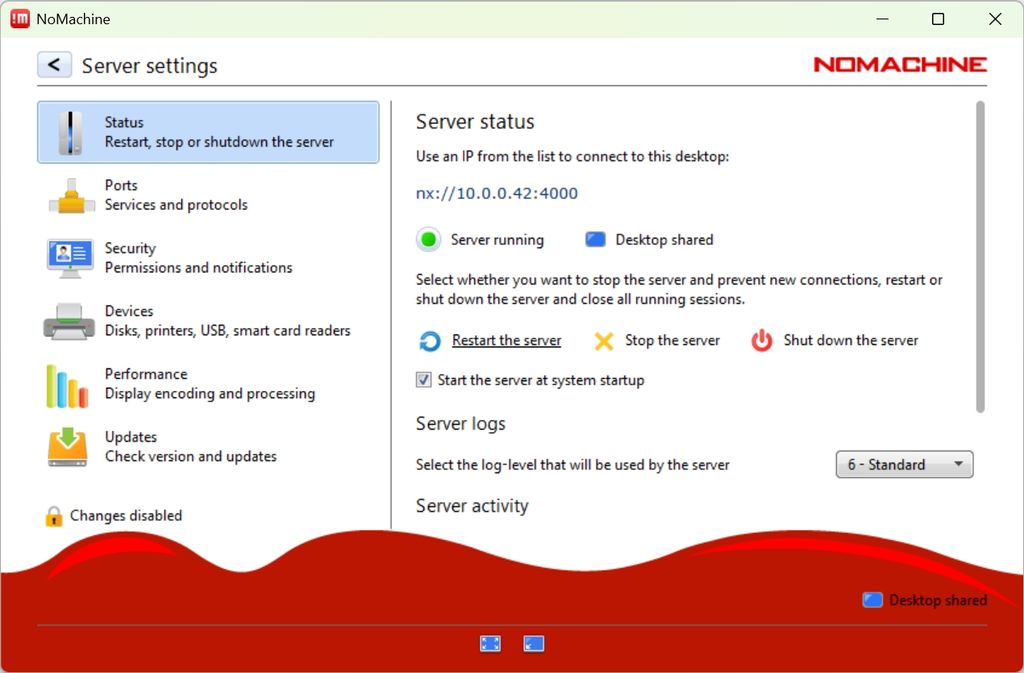The width and height of the screenshot is (1024, 673).
Task: Click the blue Desktop shared status icon
Action: click(595, 240)
